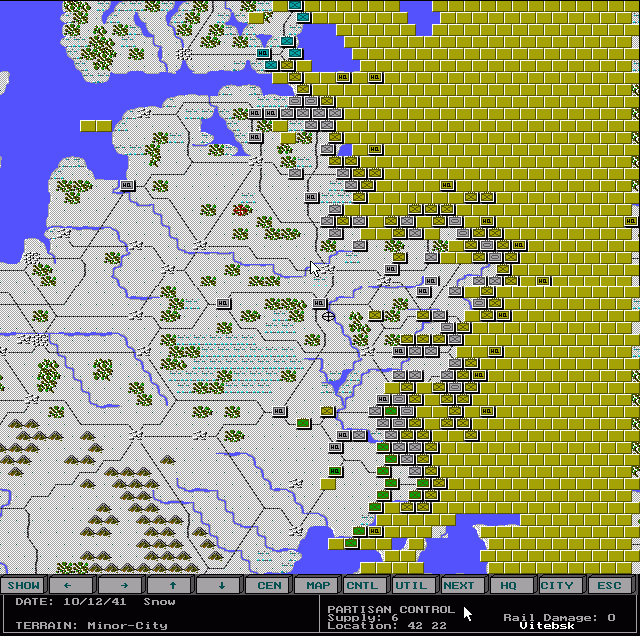Screen dimensions: 640x636
Task: Select the red-highlighted city marker in the forest
Action: (x=240, y=210)
